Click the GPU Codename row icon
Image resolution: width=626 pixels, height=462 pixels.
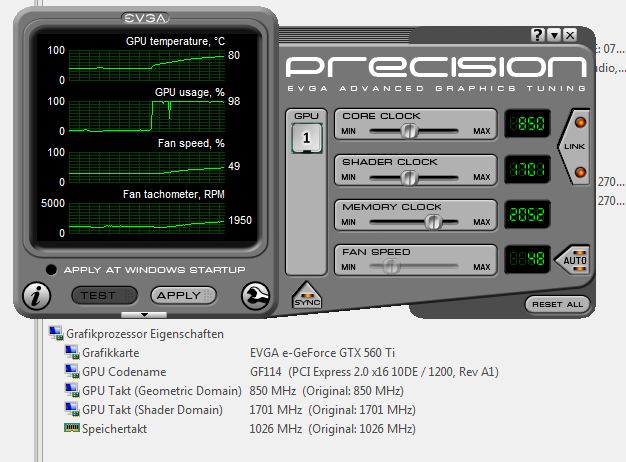pyautogui.click(x=72, y=371)
